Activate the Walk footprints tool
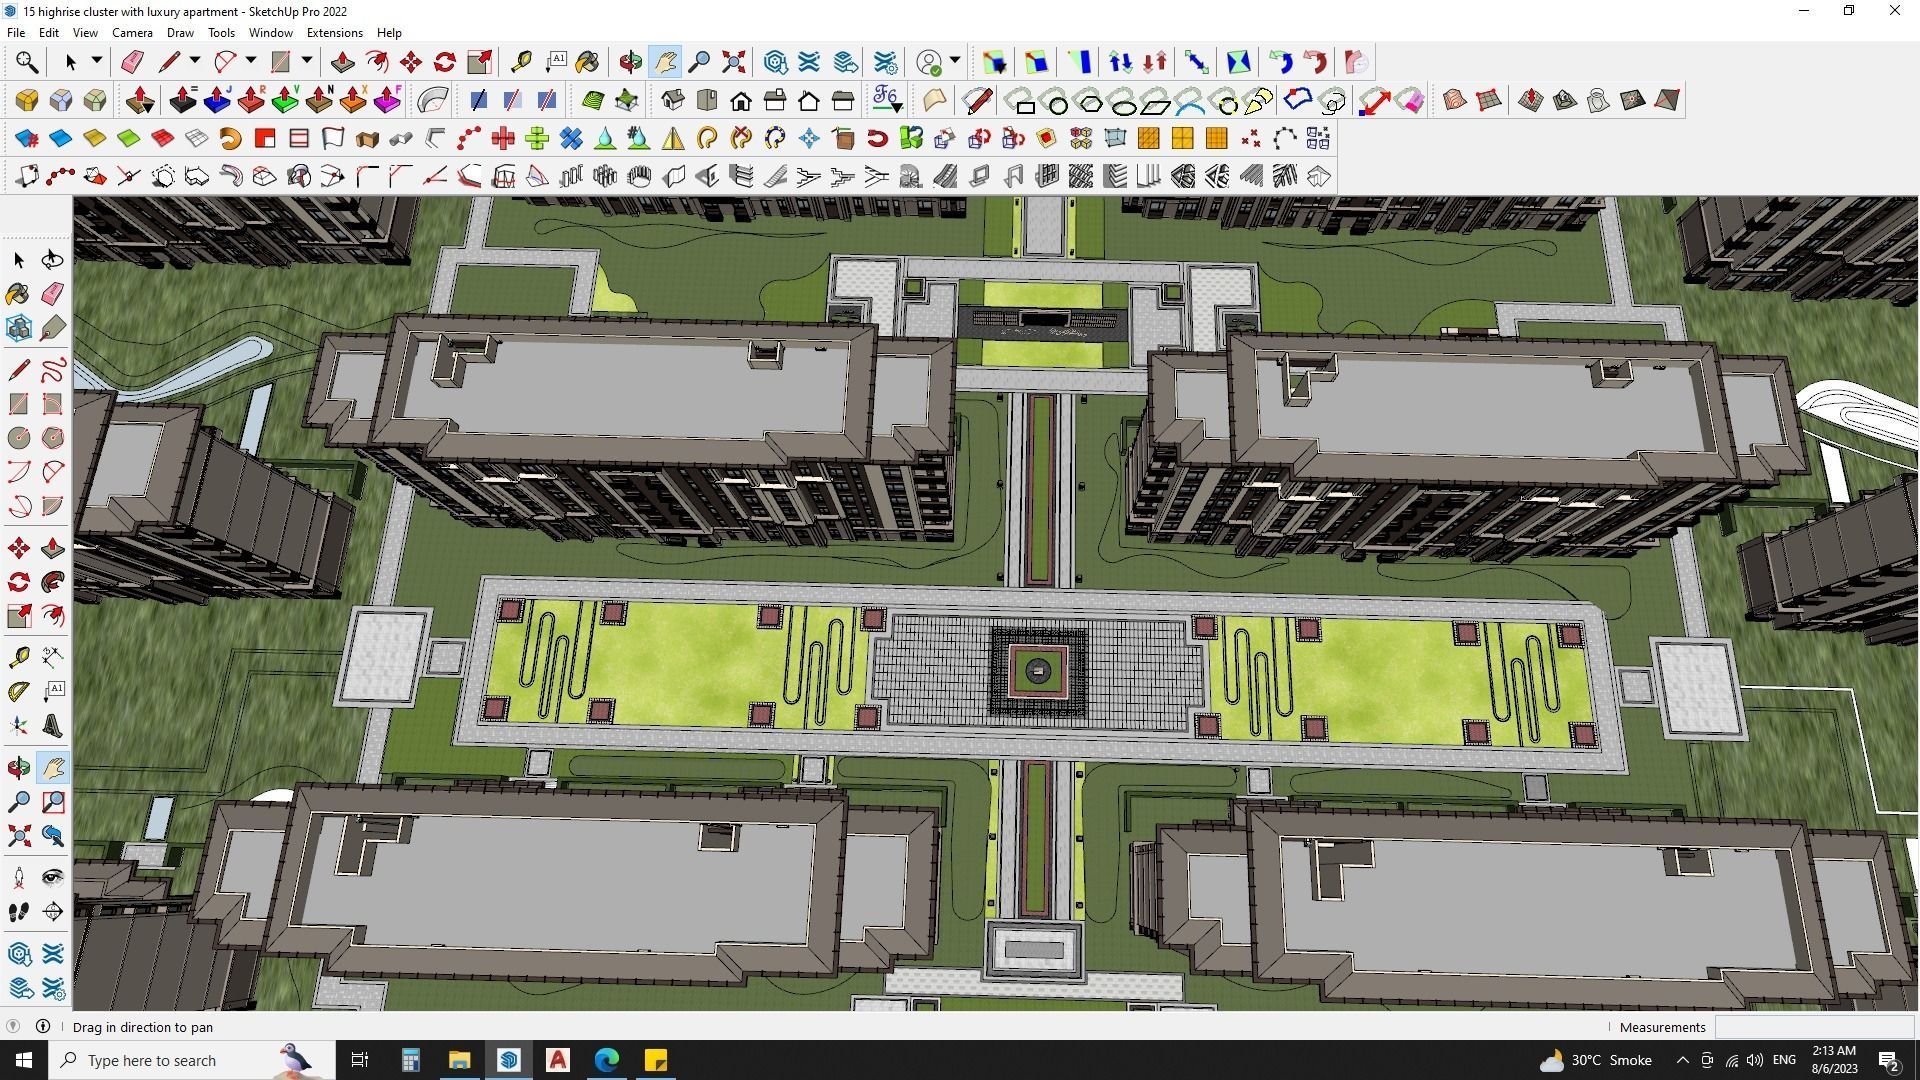Viewport: 1920px width, 1080px height. coord(18,912)
